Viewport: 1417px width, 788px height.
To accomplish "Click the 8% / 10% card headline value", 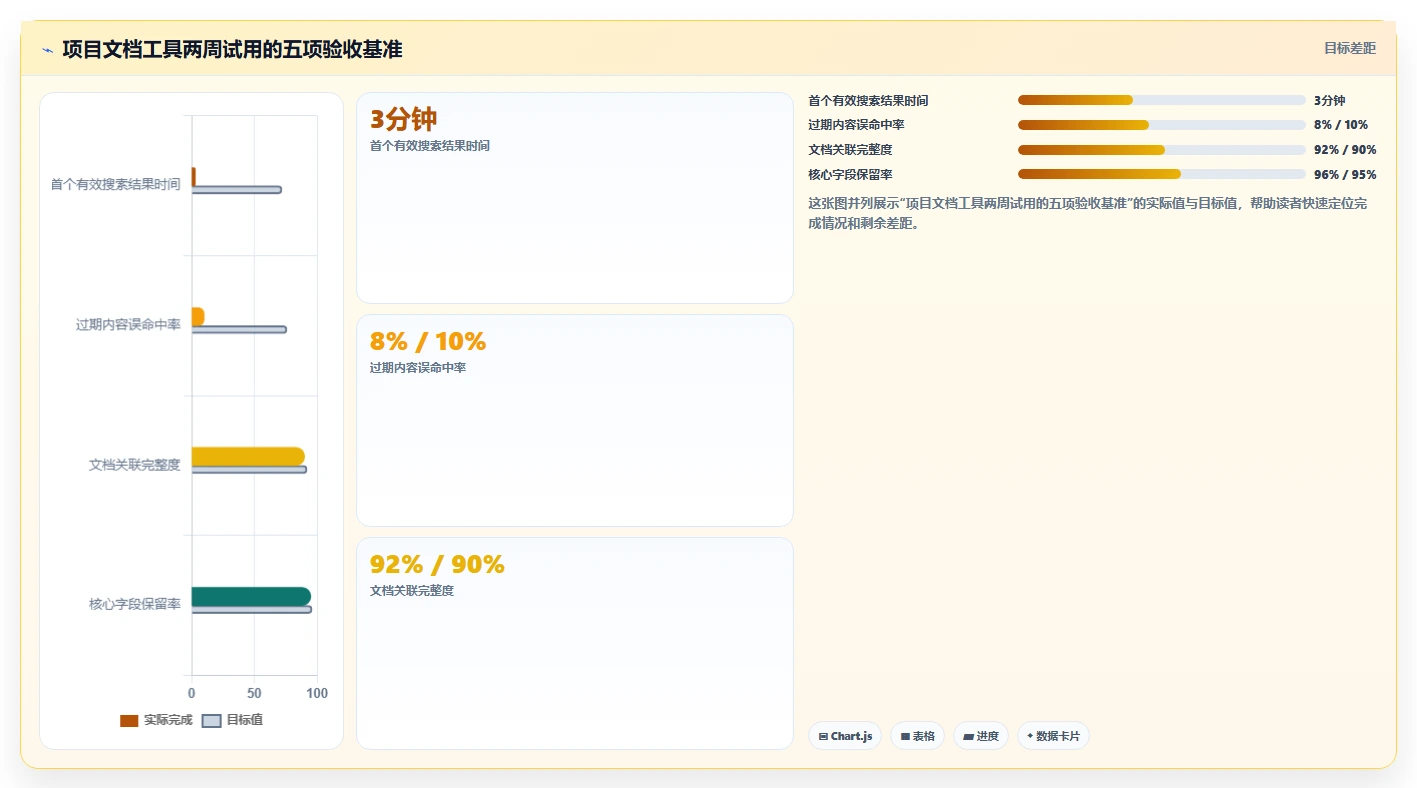I will coord(428,342).
